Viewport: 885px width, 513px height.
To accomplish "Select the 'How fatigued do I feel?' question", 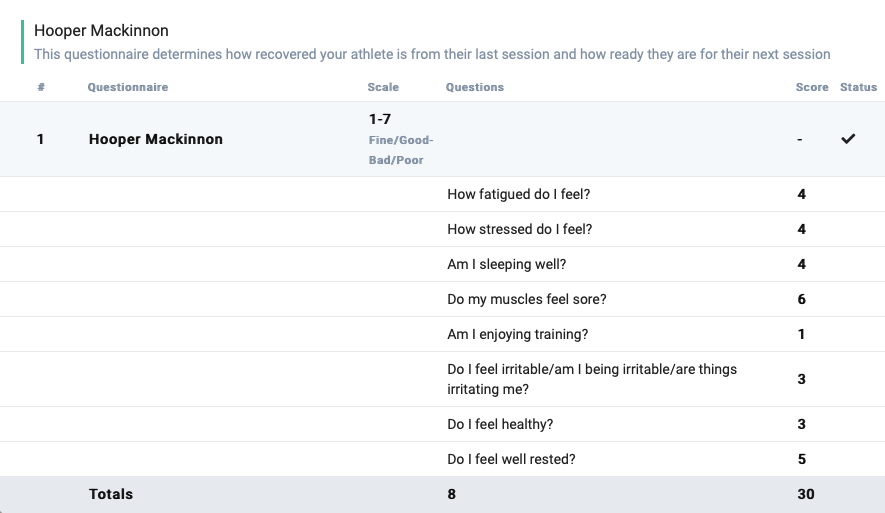I will point(519,194).
